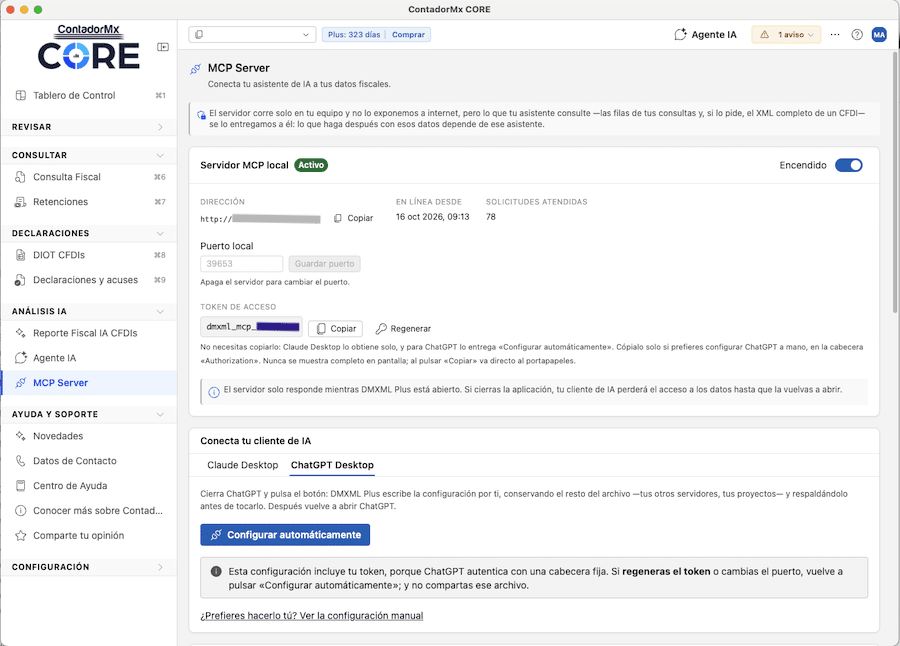This screenshot has width=900, height=646.
Task: Switch to the Claude Desktop tab
Action: coord(242,465)
